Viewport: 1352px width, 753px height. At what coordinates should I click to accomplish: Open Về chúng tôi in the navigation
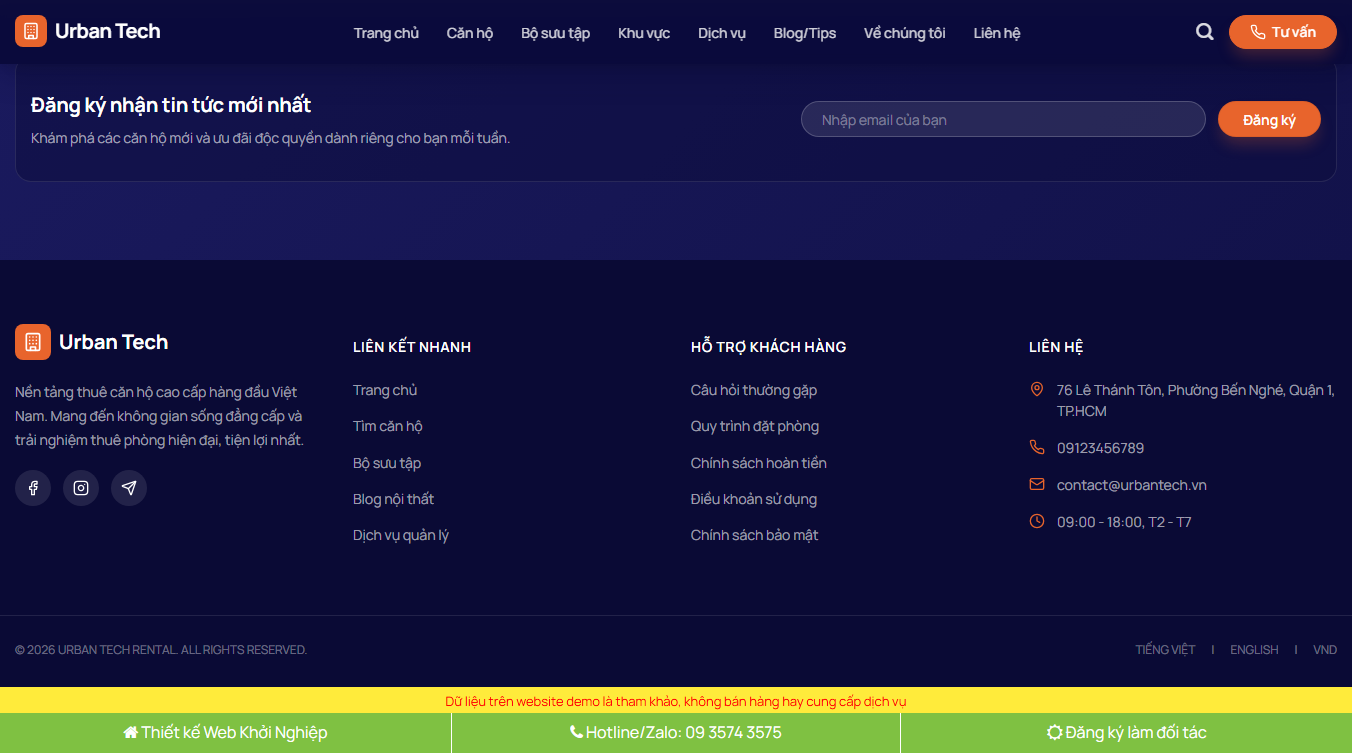click(905, 33)
